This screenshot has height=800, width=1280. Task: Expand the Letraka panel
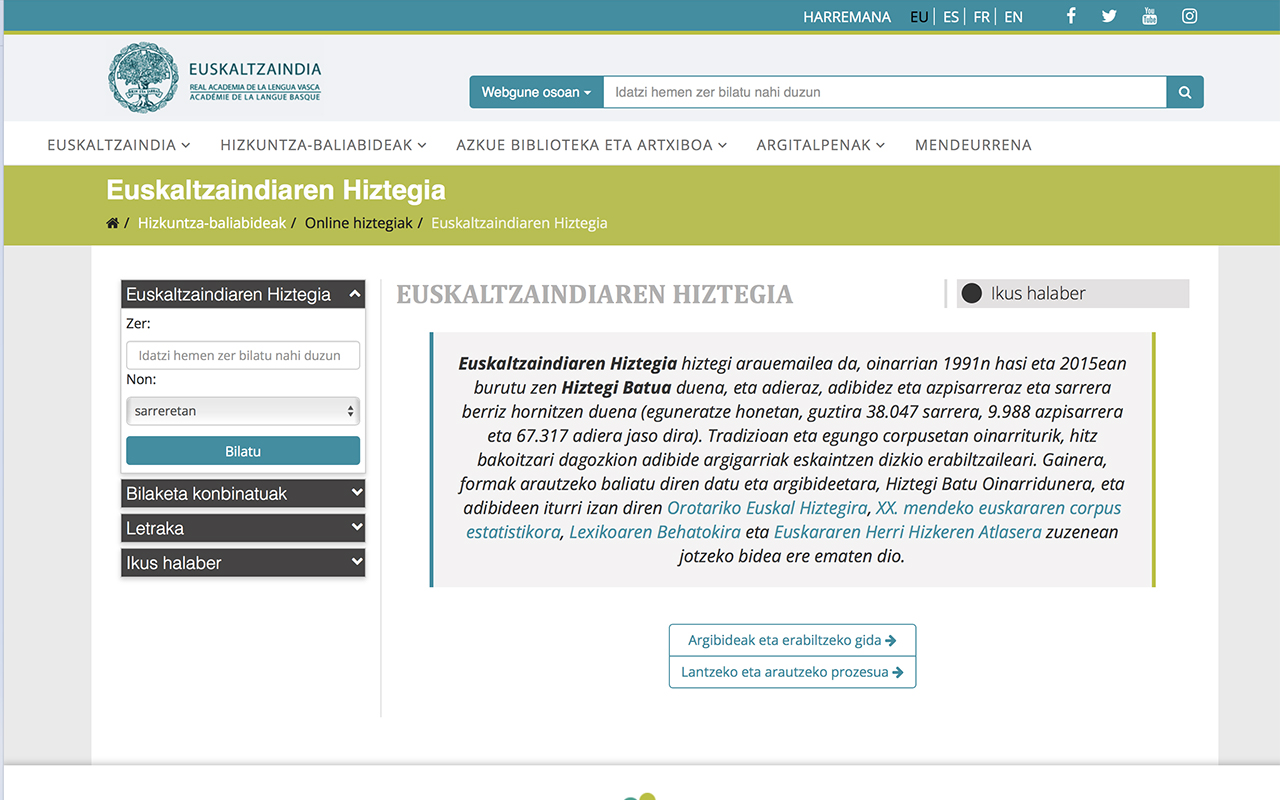243,528
